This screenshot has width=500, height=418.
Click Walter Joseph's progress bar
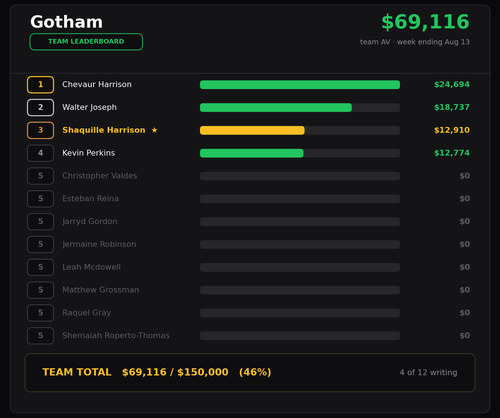coord(300,107)
